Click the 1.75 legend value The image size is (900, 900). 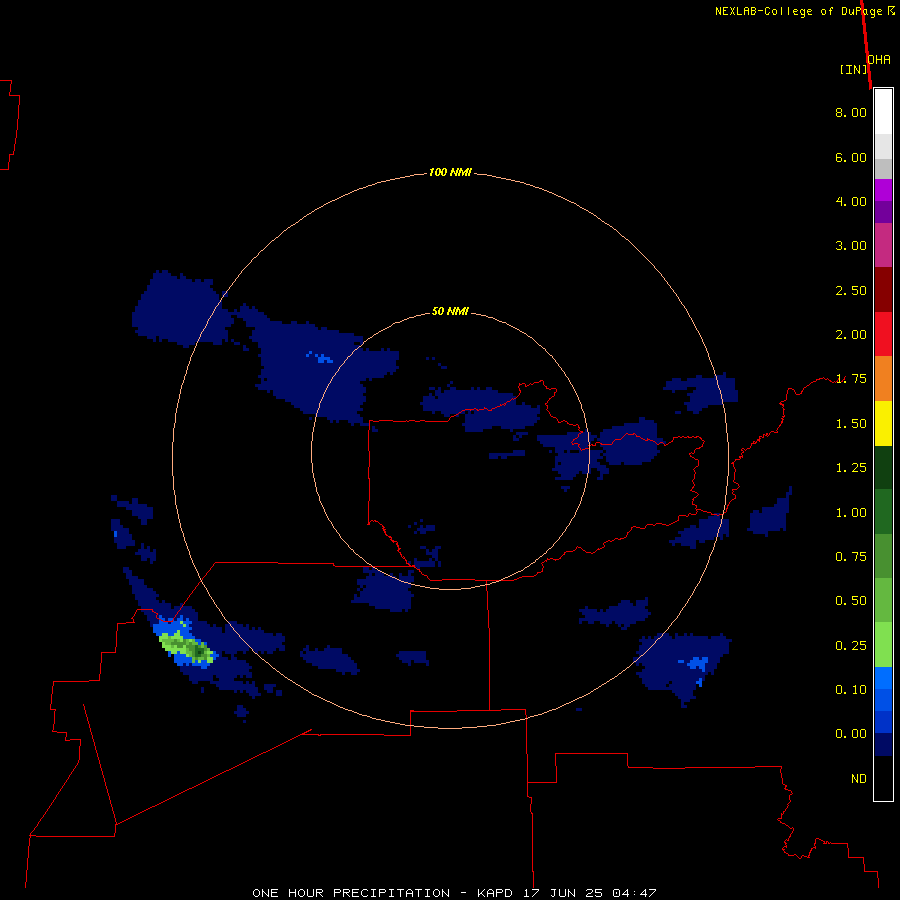click(851, 379)
